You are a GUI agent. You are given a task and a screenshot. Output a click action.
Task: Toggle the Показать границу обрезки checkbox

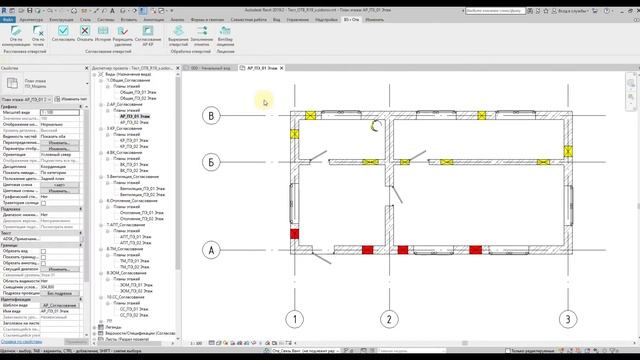click(44, 257)
